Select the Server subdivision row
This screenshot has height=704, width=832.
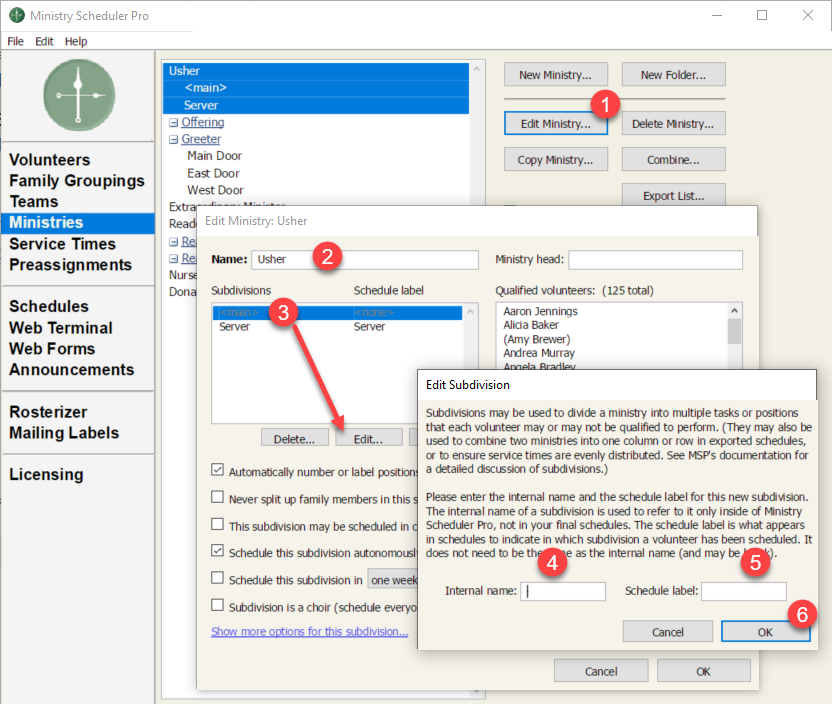tap(235, 327)
